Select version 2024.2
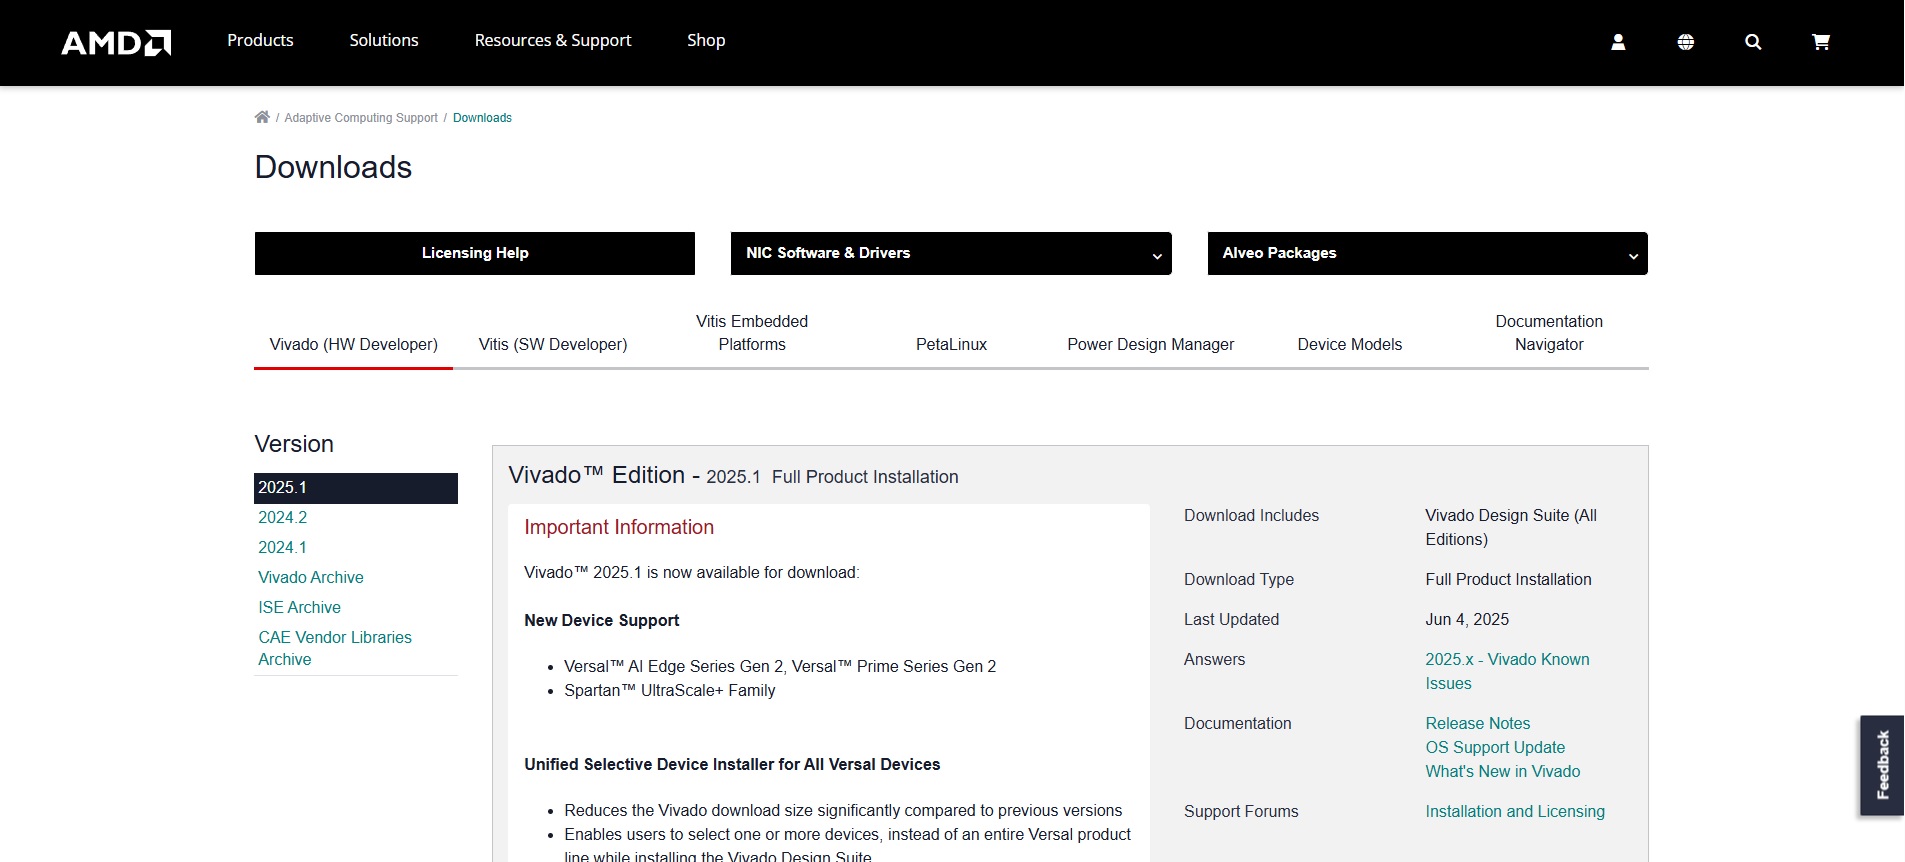The height and width of the screenshot is (862, 1905). tap(282, 517)
